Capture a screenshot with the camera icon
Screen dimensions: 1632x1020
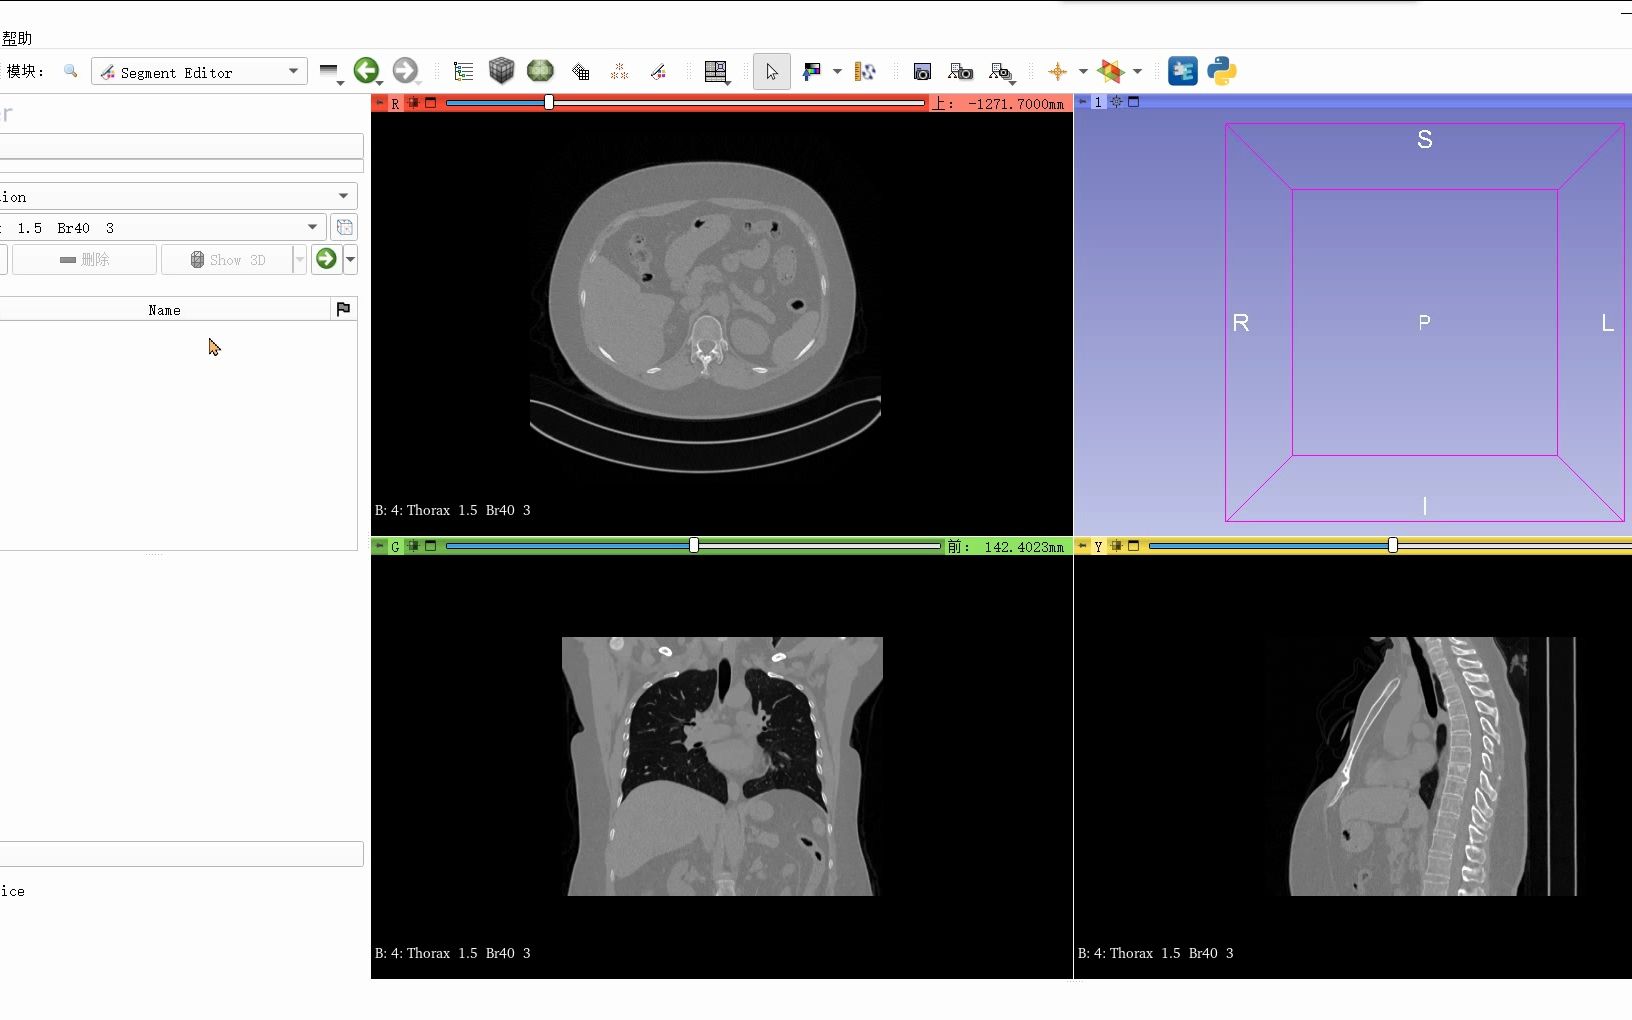coord(922,71)
